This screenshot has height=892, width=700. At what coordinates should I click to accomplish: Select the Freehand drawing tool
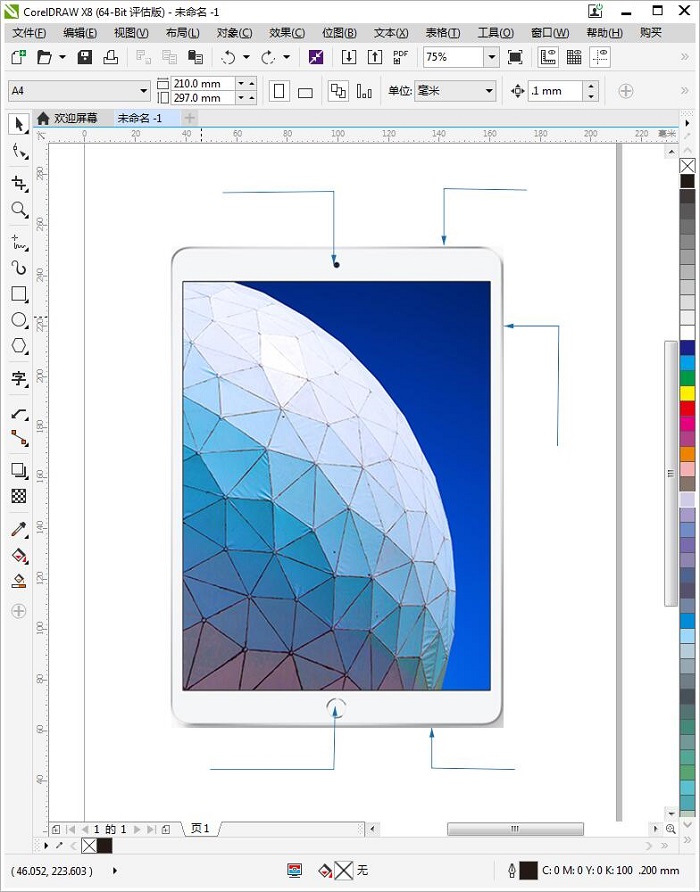(x=19, y=242)
